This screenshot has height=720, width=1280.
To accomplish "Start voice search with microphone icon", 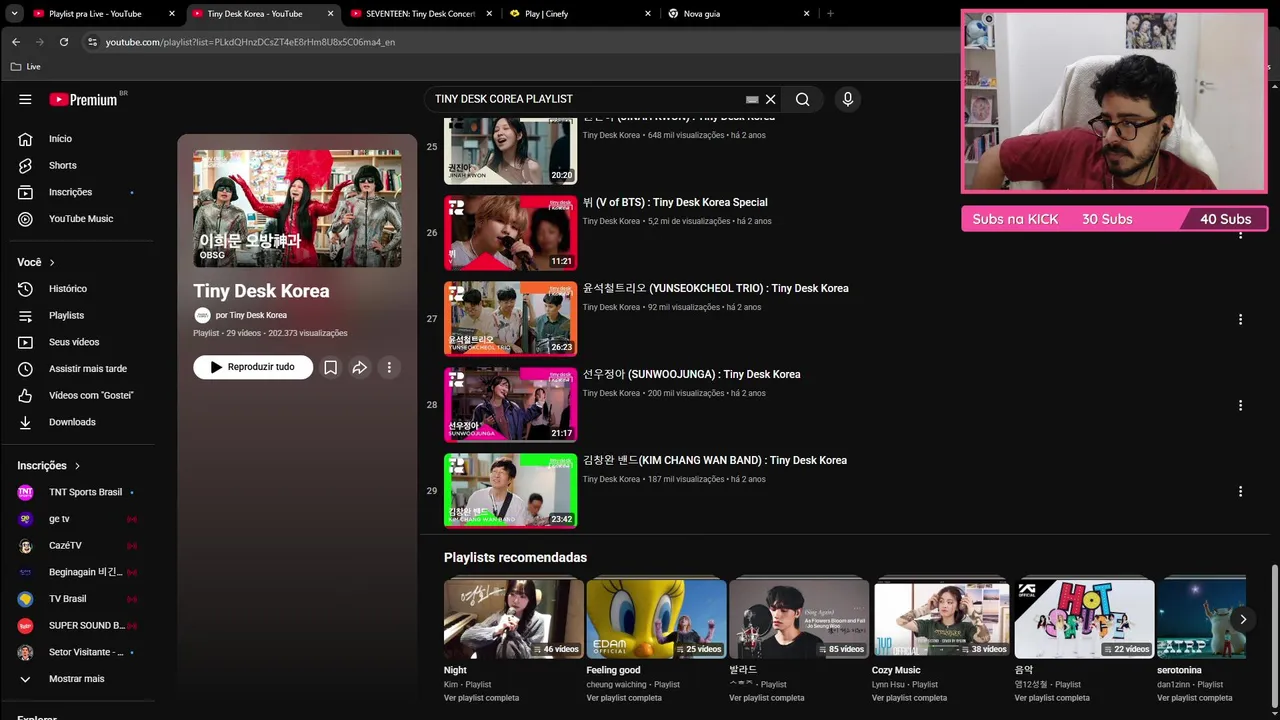I will (847, 99).
